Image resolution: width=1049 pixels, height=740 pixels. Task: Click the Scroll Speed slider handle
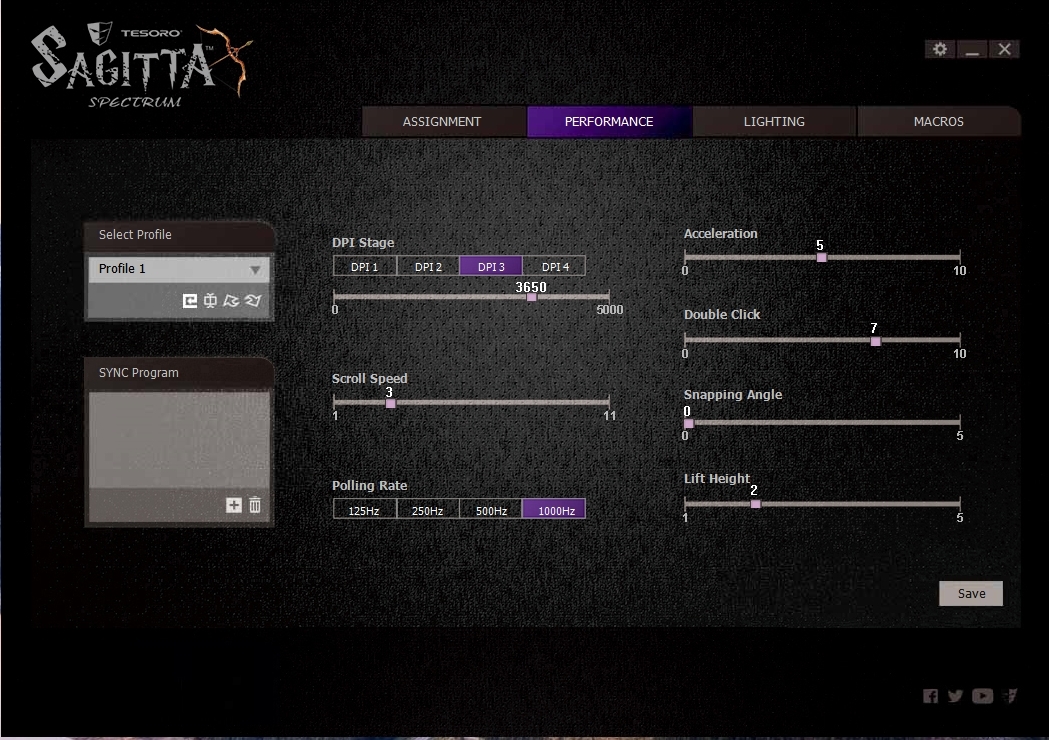coord(391,403)
